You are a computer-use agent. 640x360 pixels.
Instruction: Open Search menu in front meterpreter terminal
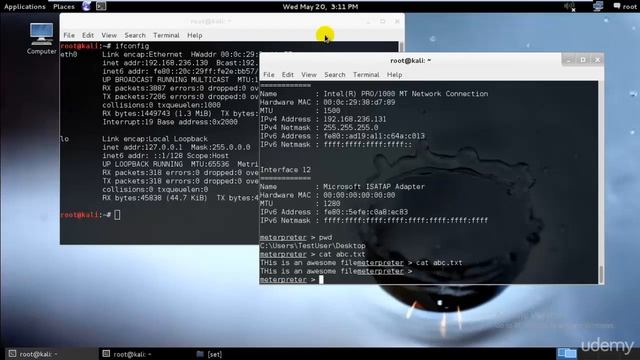coord(335,75)
